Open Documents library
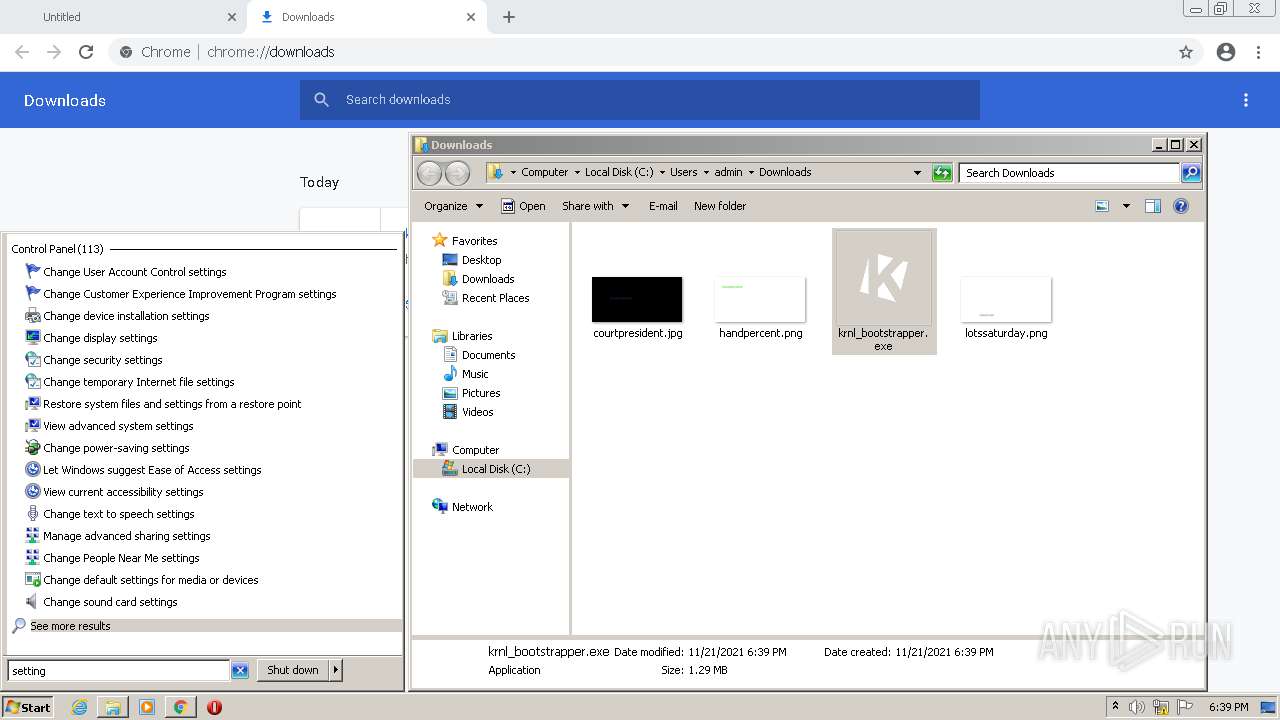 coord(488,355)
